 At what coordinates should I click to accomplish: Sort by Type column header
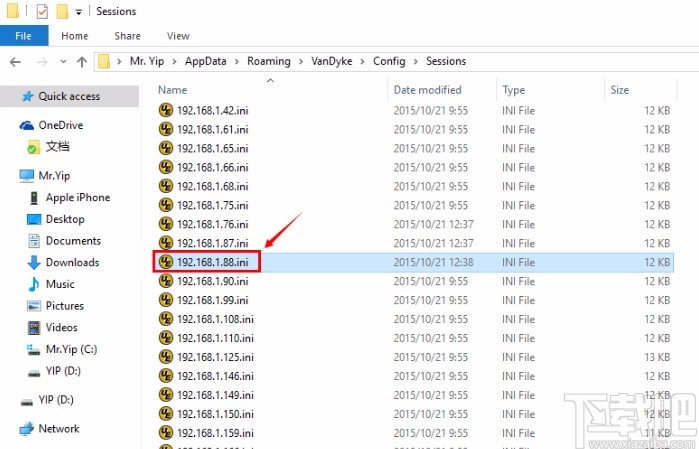[x=514, y=90]
